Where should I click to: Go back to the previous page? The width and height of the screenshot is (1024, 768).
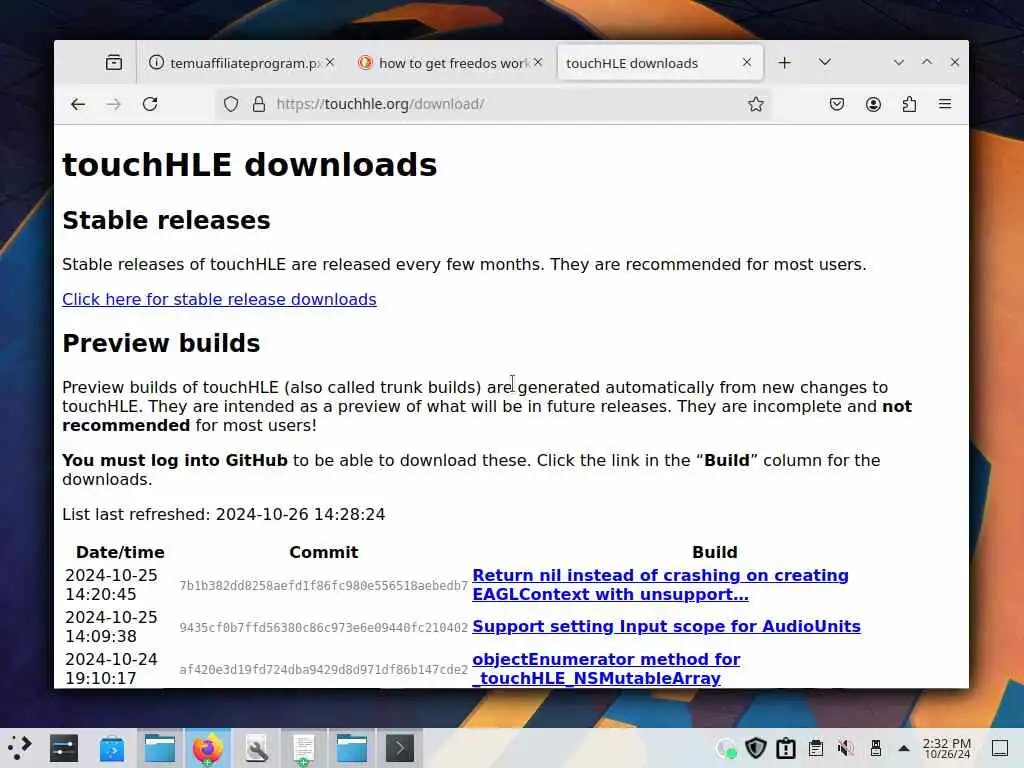click(78, 104)
